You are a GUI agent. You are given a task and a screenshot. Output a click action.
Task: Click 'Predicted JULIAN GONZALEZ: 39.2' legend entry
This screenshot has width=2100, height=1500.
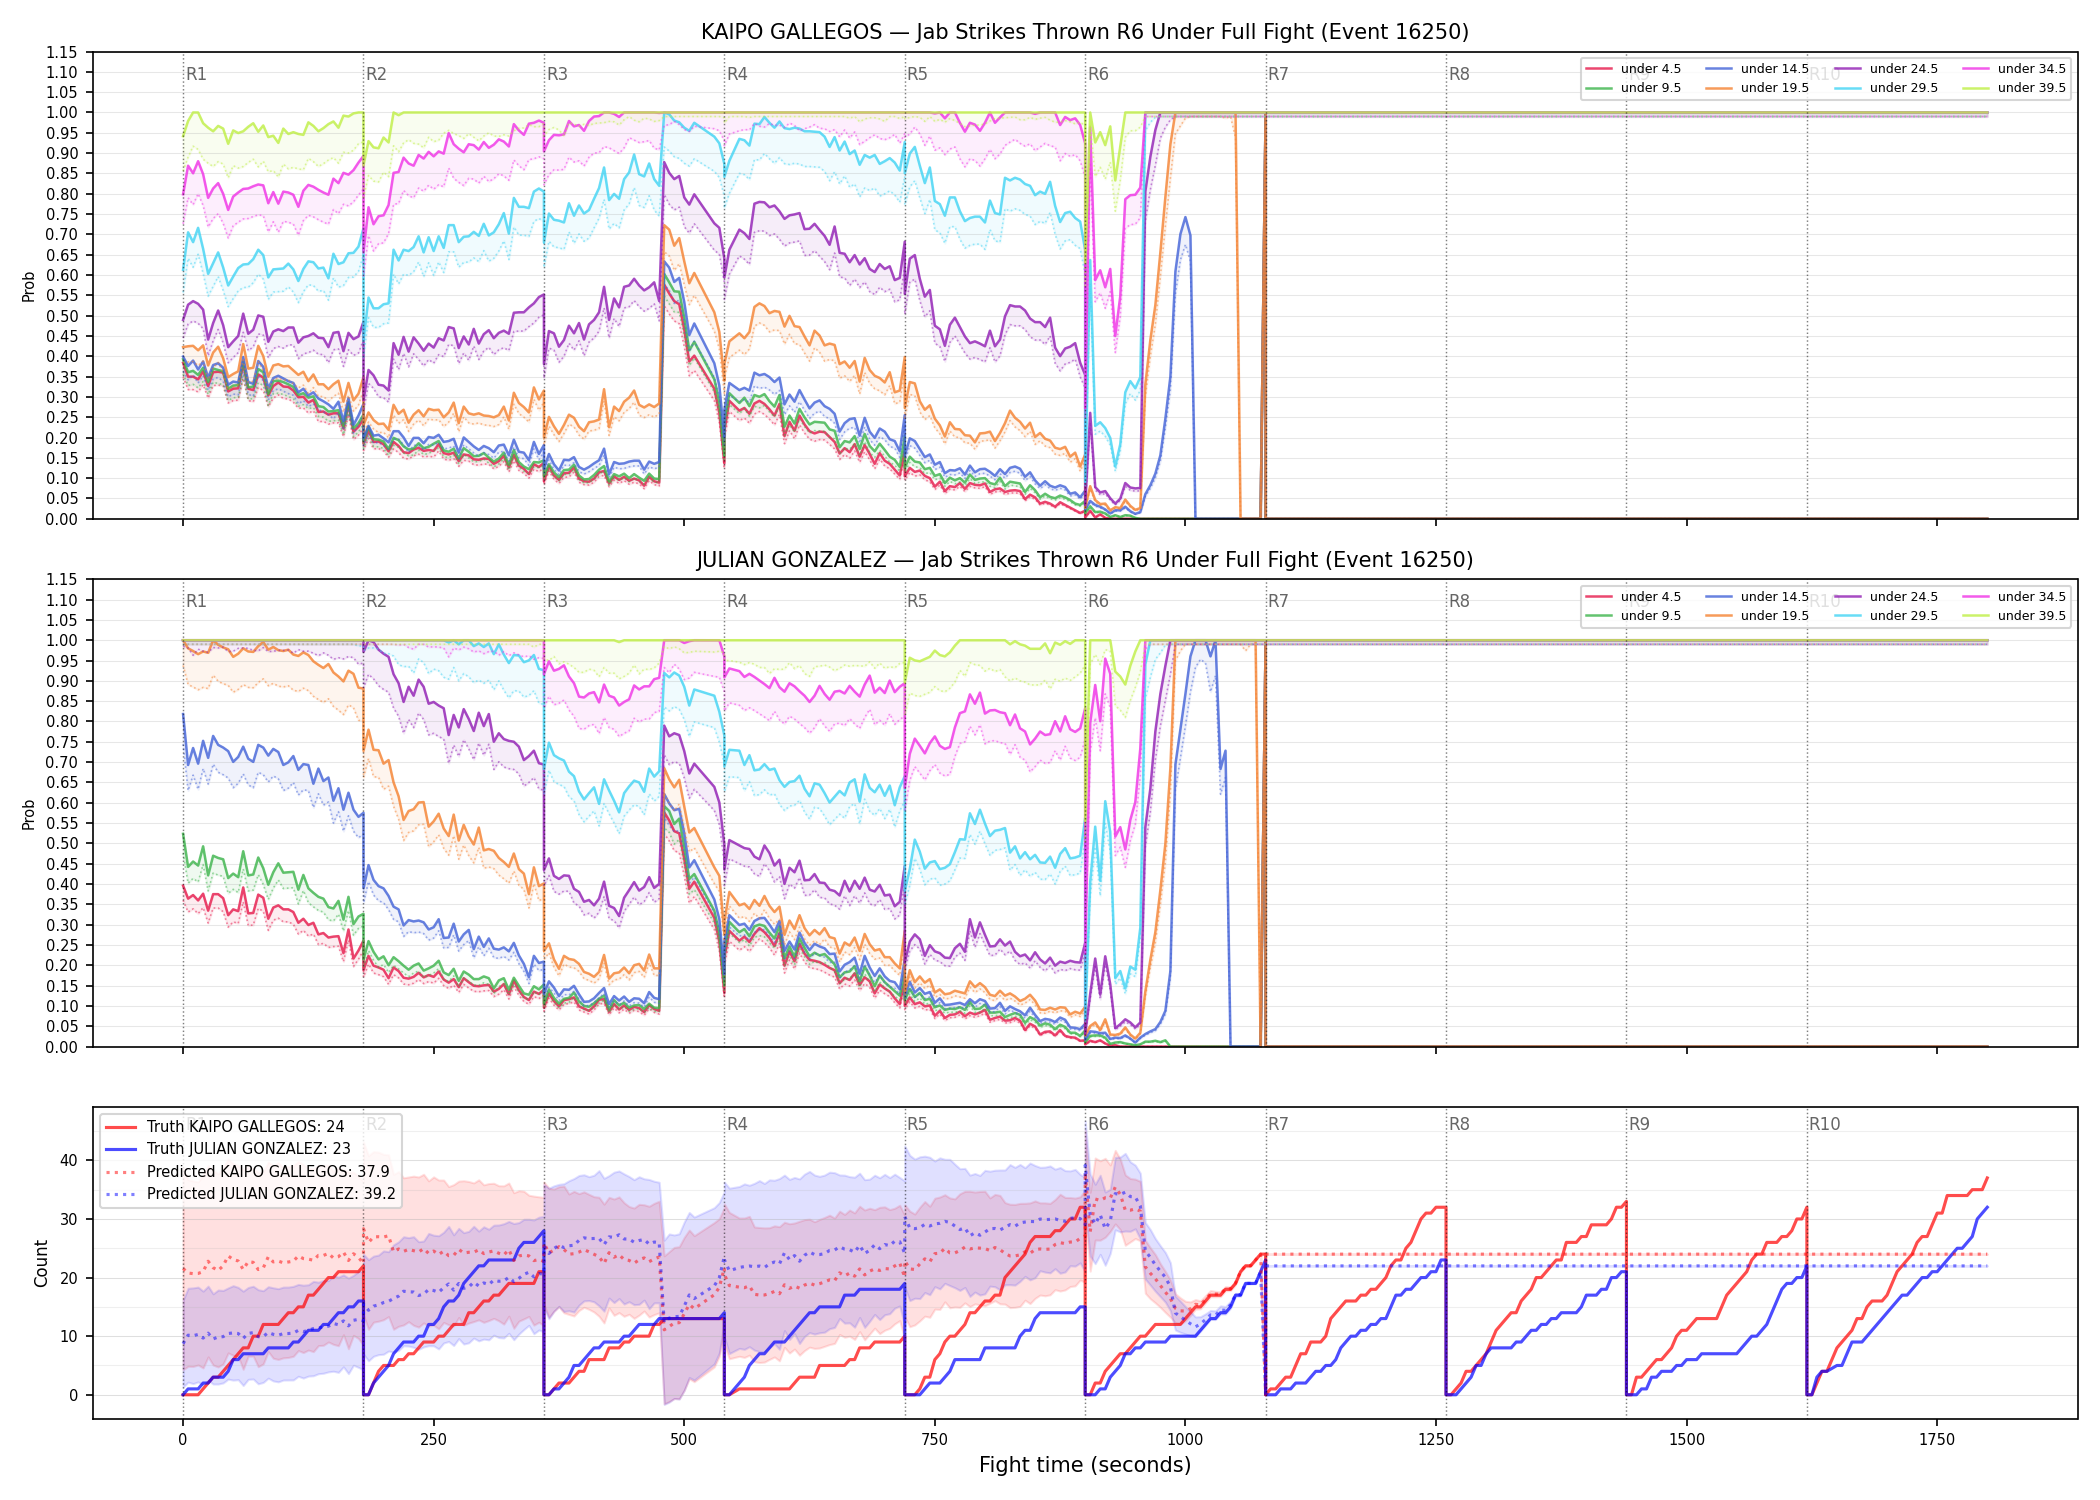pos(250,1194)
